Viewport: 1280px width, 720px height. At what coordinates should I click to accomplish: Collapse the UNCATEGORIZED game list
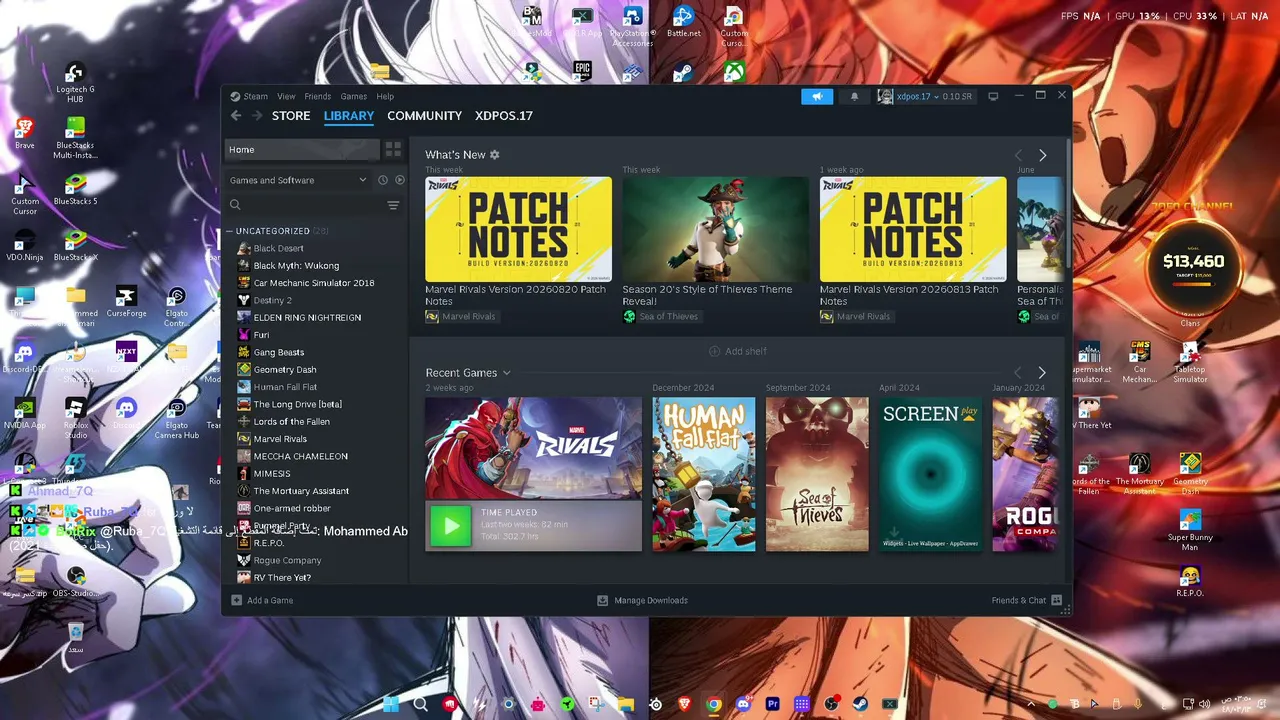pos(229,231)
